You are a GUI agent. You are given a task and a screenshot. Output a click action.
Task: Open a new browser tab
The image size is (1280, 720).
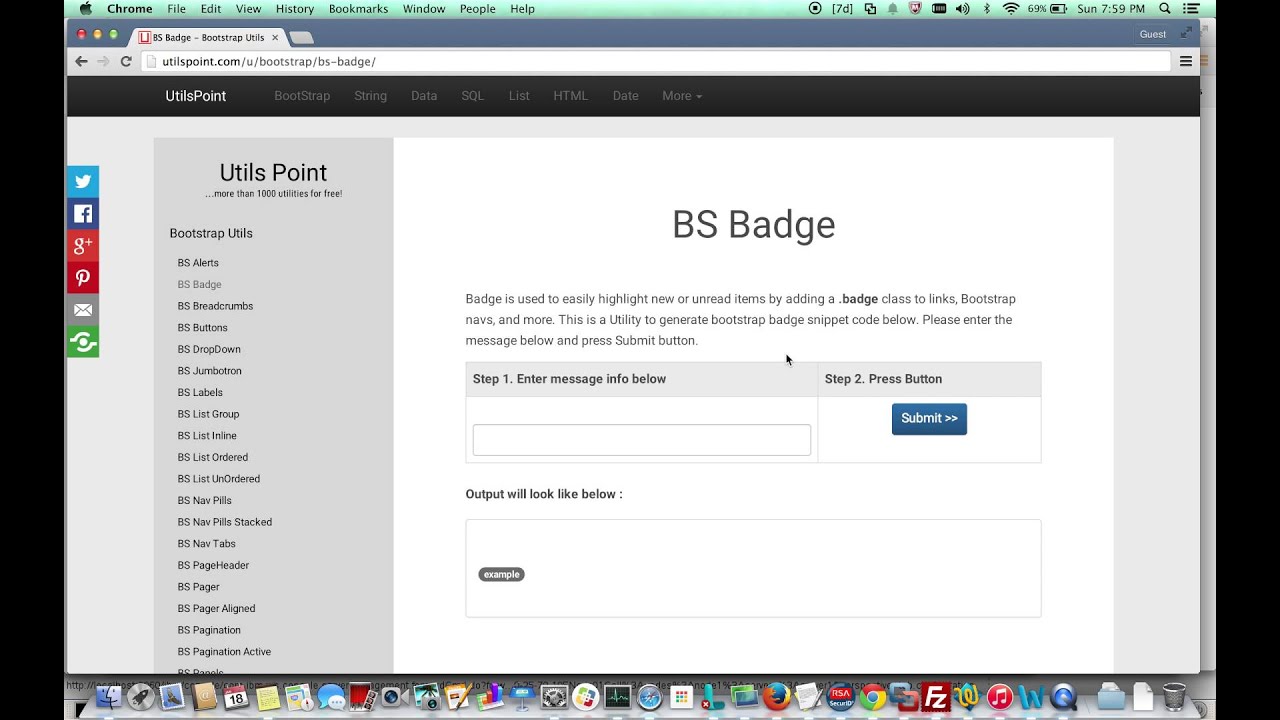point(301,38)
